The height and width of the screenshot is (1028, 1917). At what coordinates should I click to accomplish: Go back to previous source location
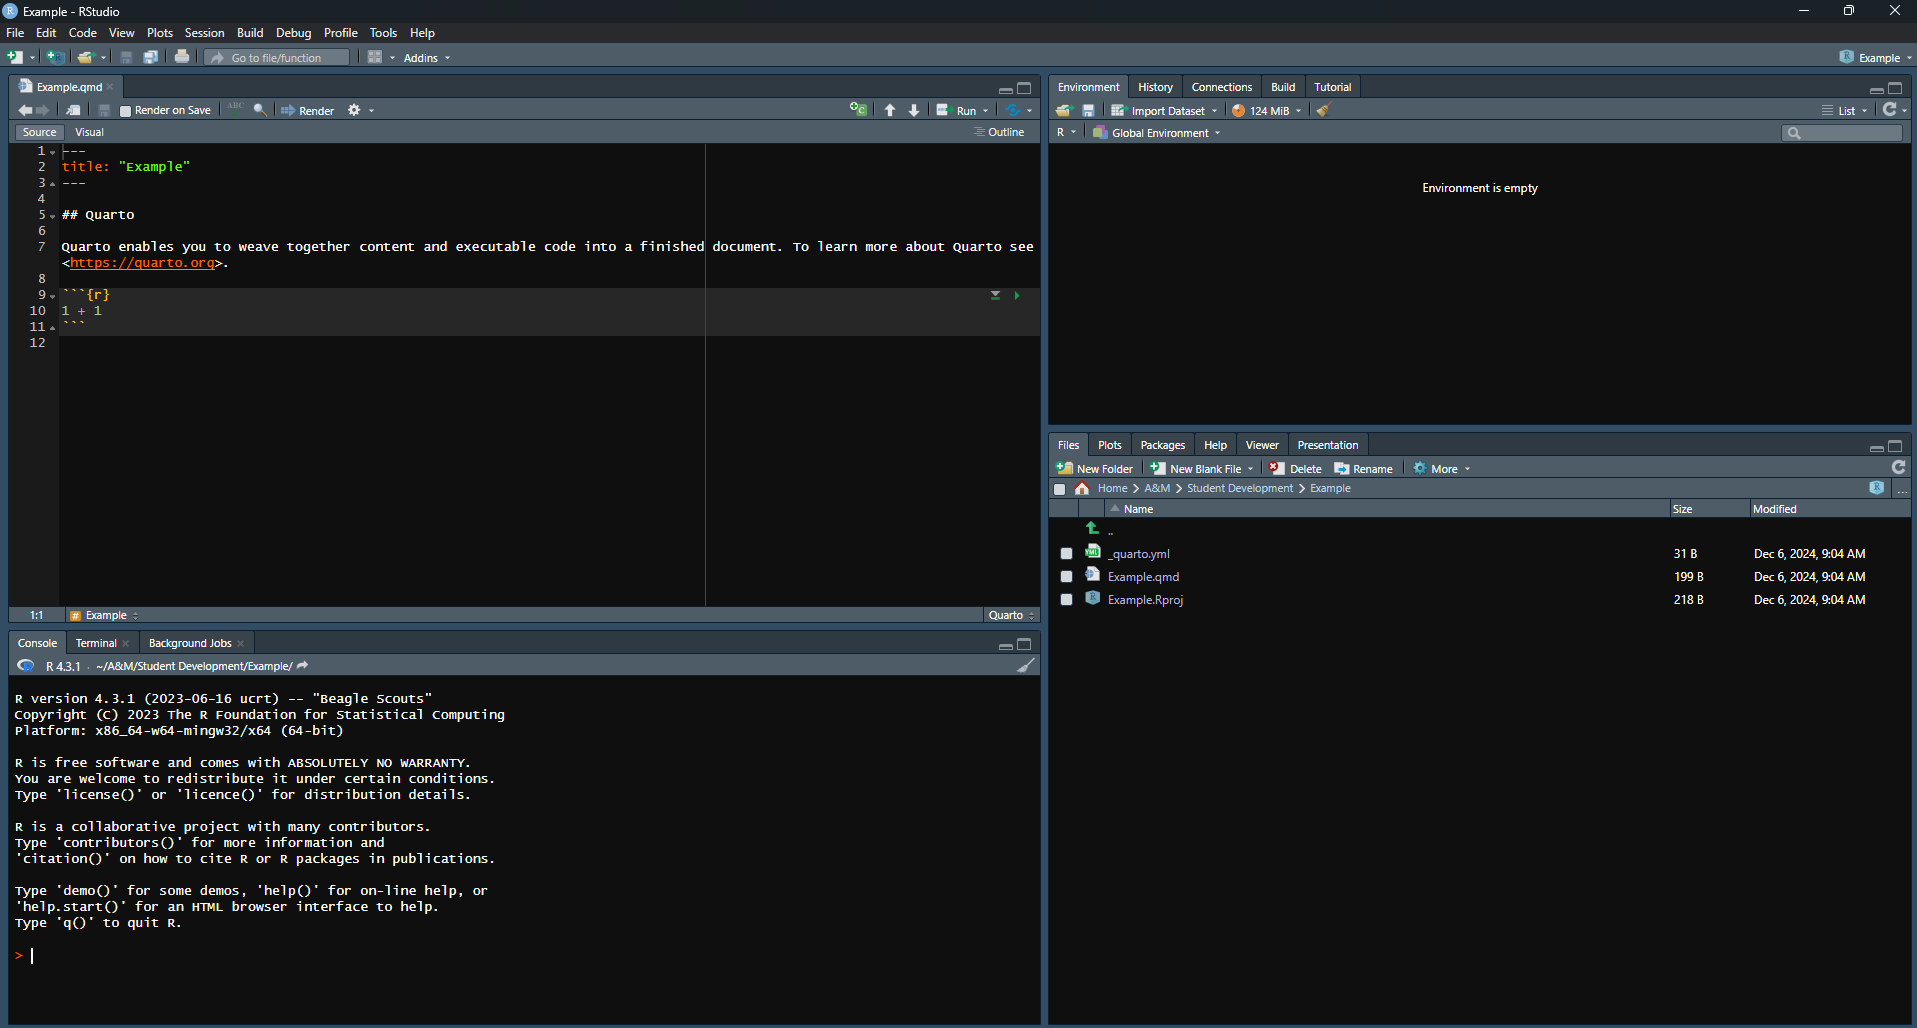(25, 110)
